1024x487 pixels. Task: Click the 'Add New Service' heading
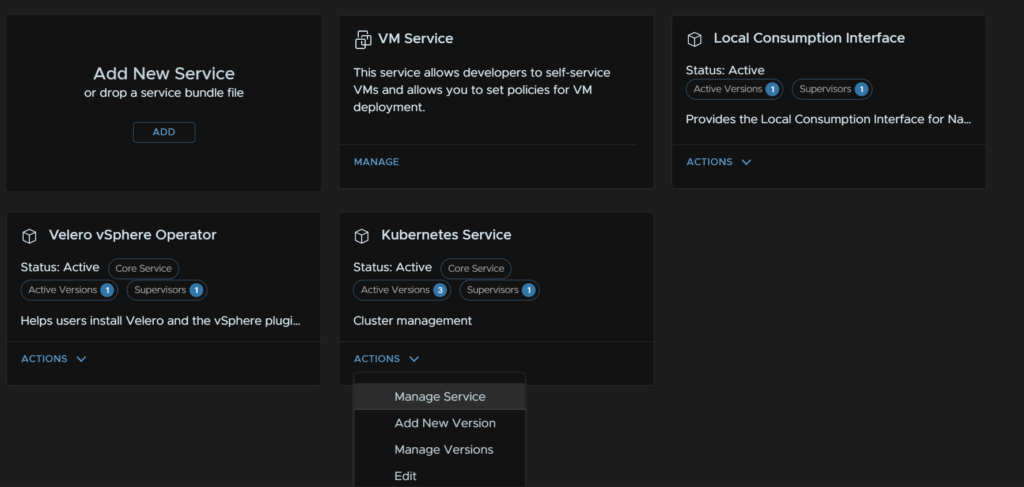coord(164,74)
